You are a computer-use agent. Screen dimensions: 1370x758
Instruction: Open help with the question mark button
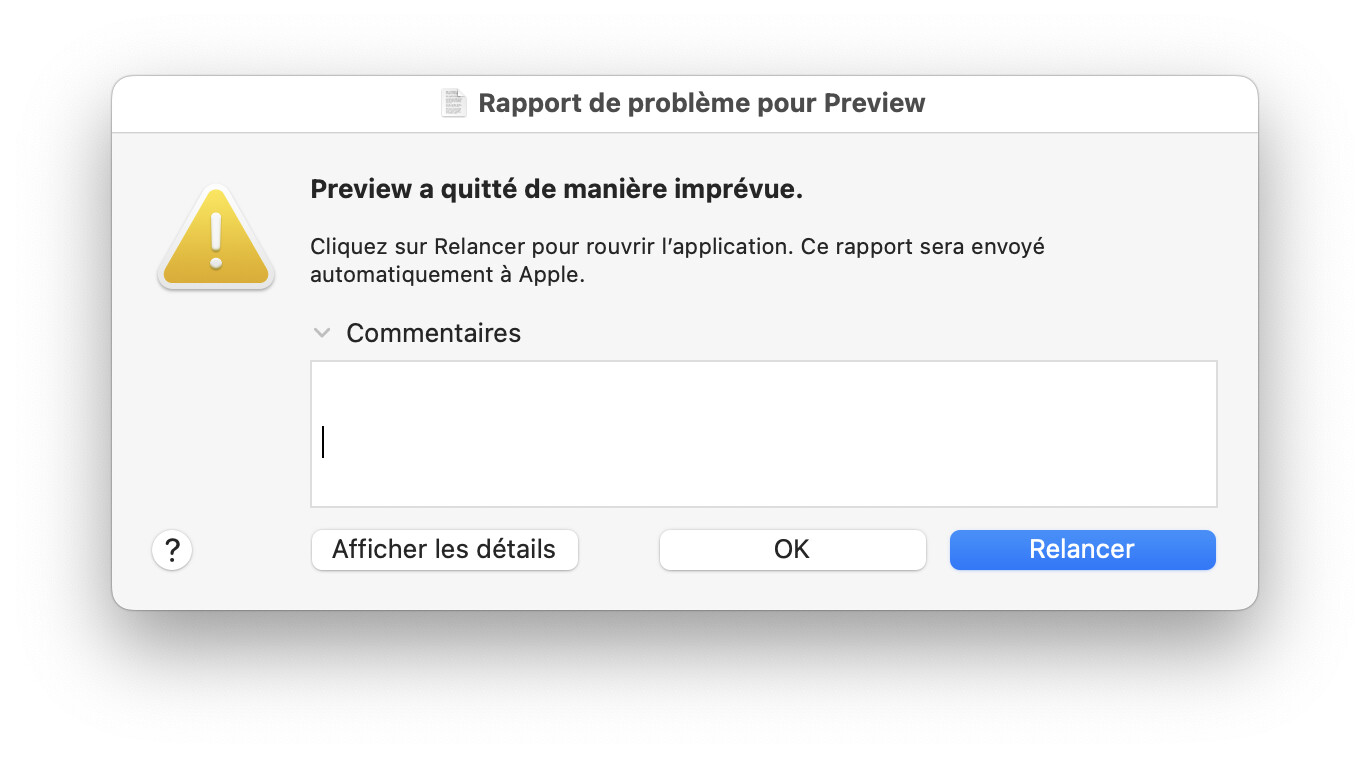172,550
